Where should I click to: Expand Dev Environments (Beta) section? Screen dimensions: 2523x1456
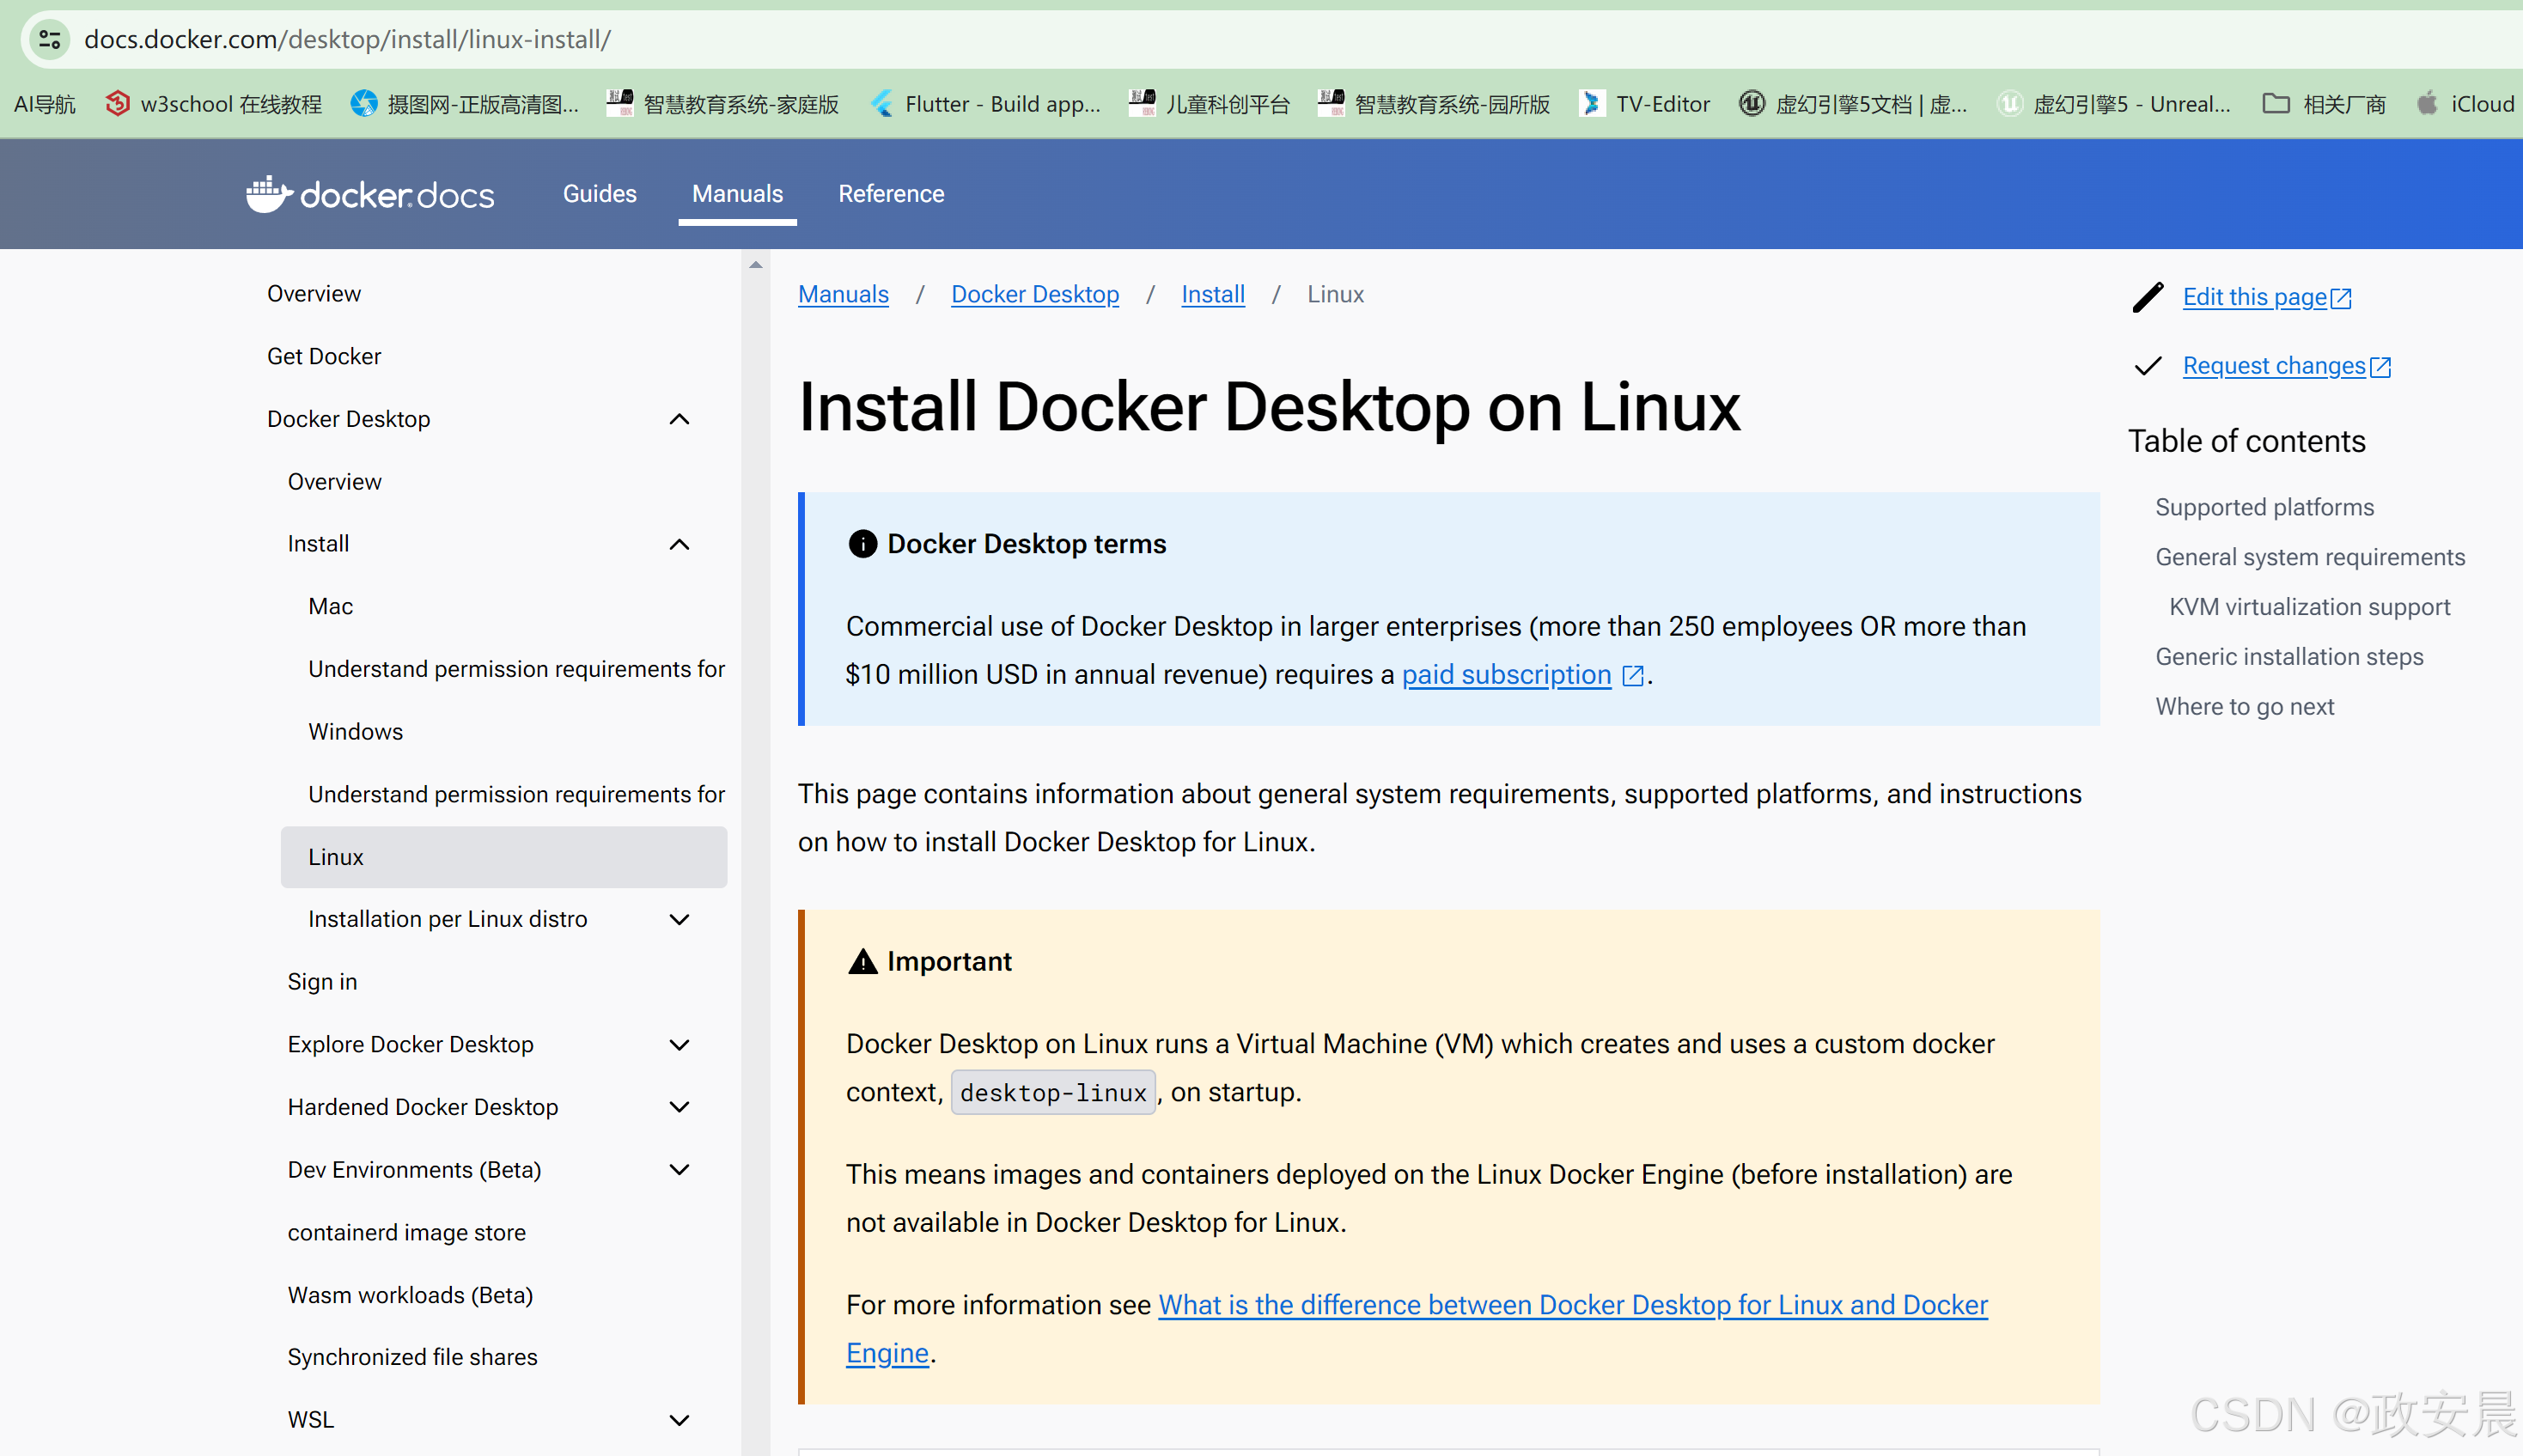679,1169
